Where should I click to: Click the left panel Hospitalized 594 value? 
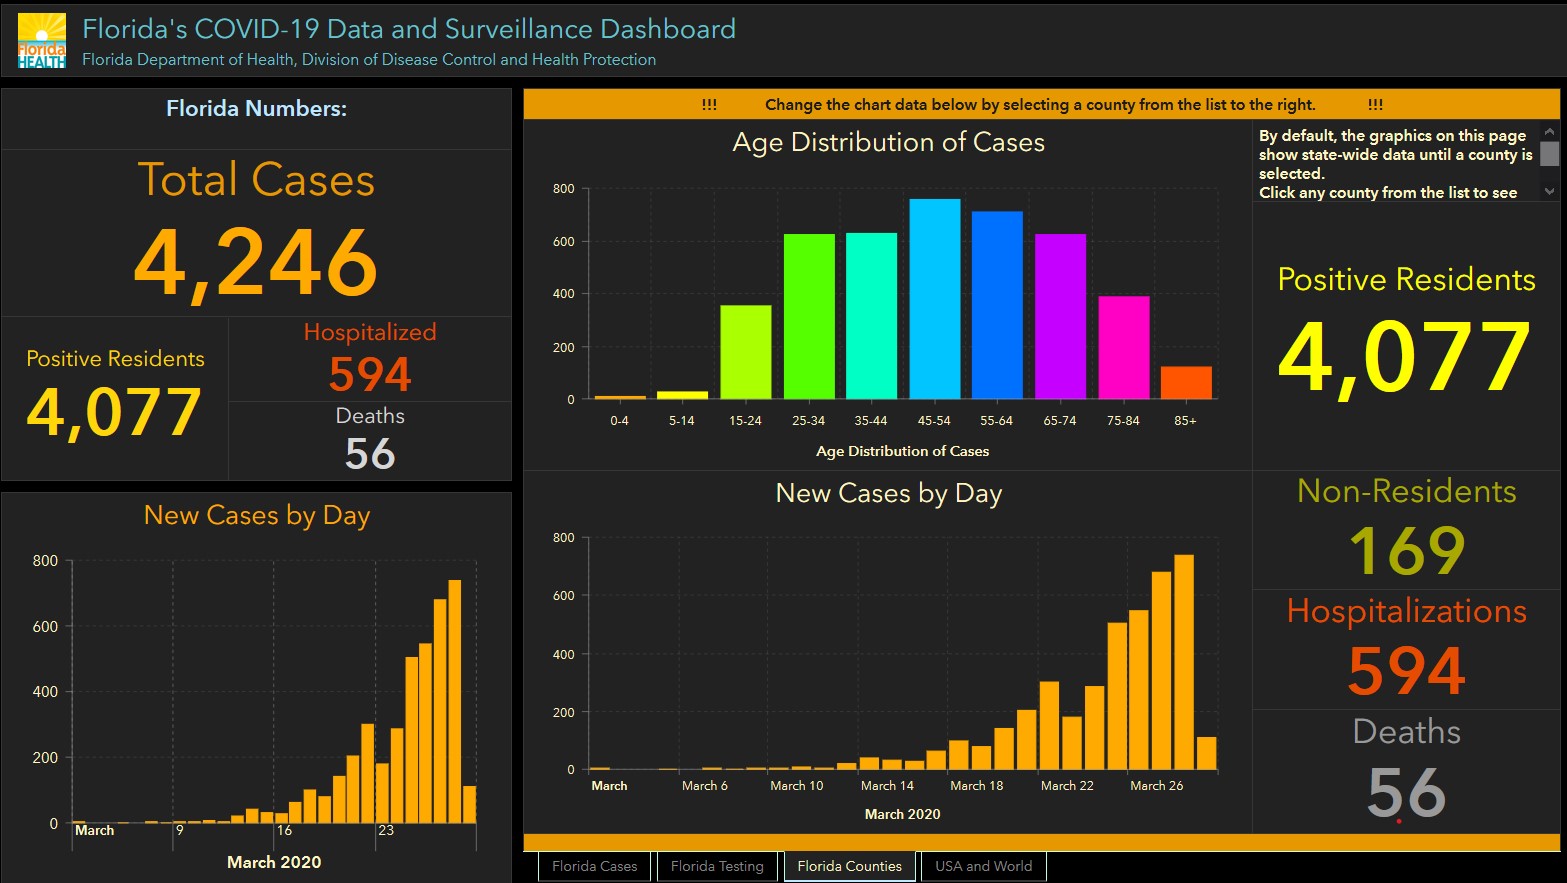click(x=370, y=375)
